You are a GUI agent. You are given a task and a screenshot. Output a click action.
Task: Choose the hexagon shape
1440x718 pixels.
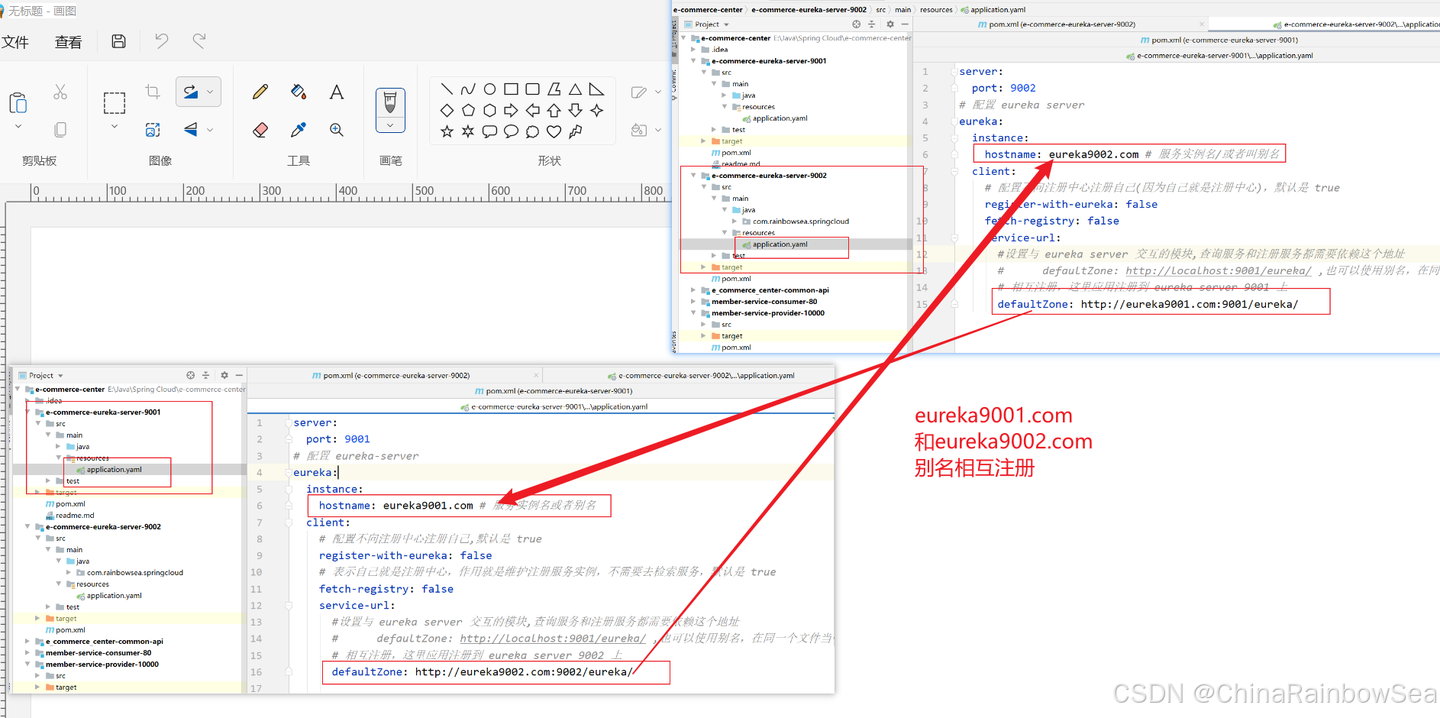pyautogui.click(x=490, y=110)
